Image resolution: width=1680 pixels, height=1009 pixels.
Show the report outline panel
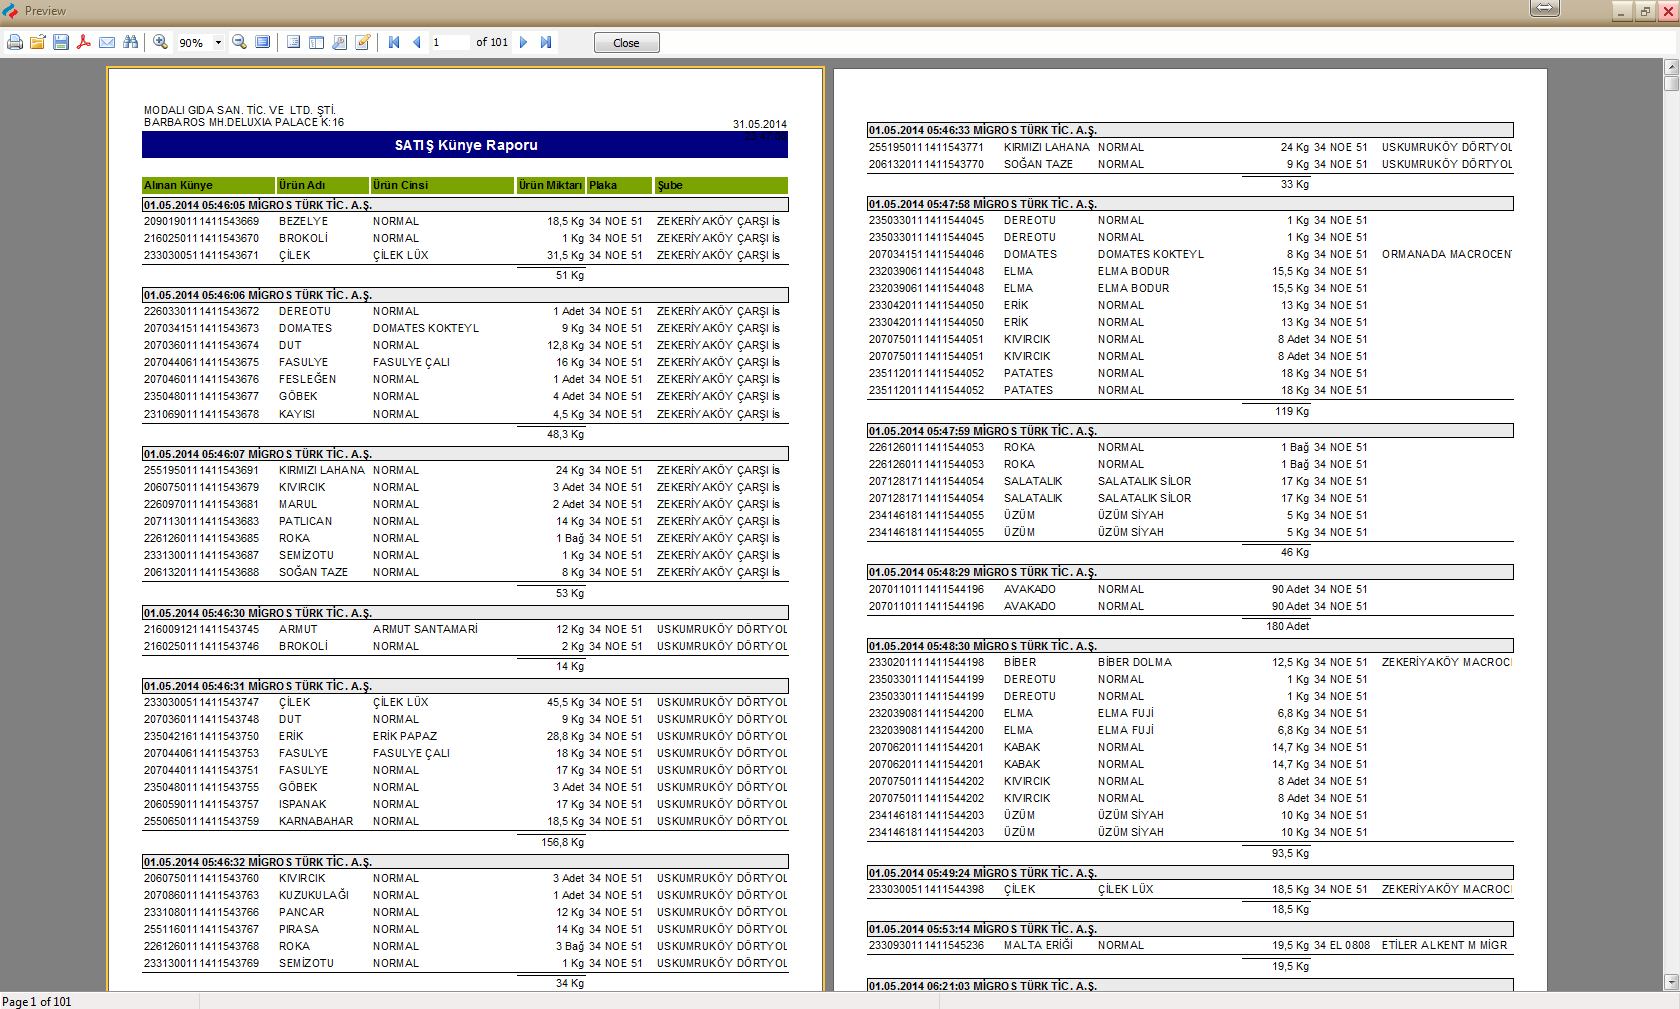(293, 42)
